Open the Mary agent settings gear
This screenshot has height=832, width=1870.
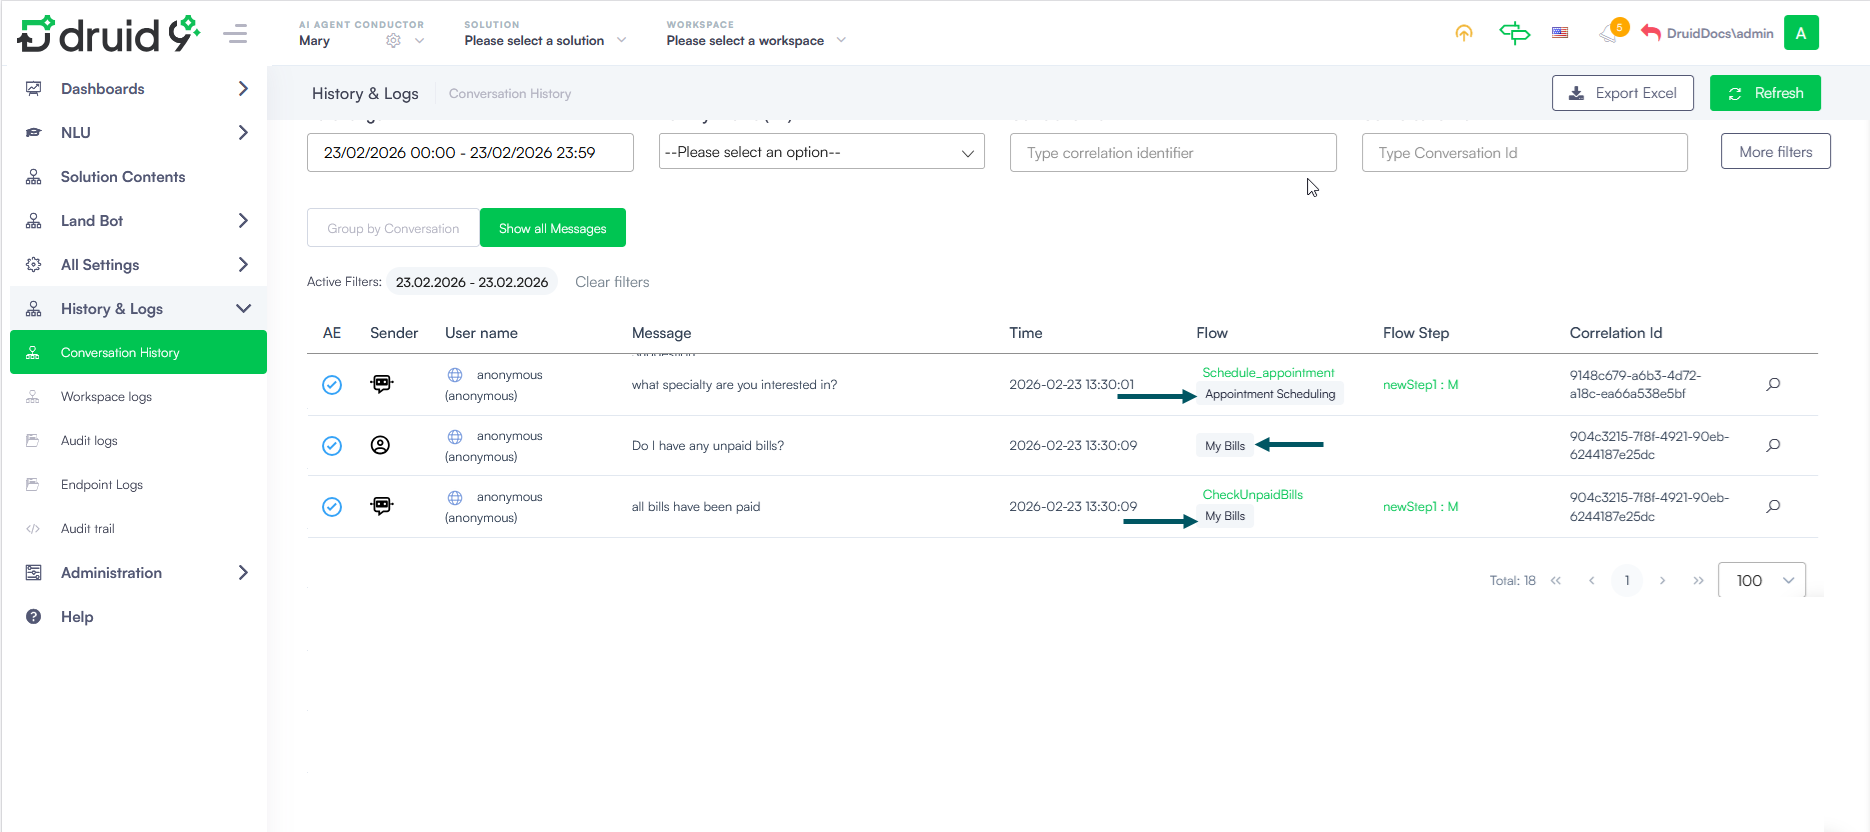click(x=393, y=41)
